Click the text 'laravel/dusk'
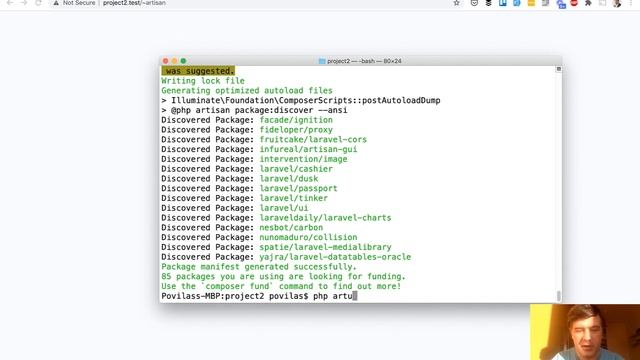The width and height of the screenshot is (640, 360). coord(289,179)
